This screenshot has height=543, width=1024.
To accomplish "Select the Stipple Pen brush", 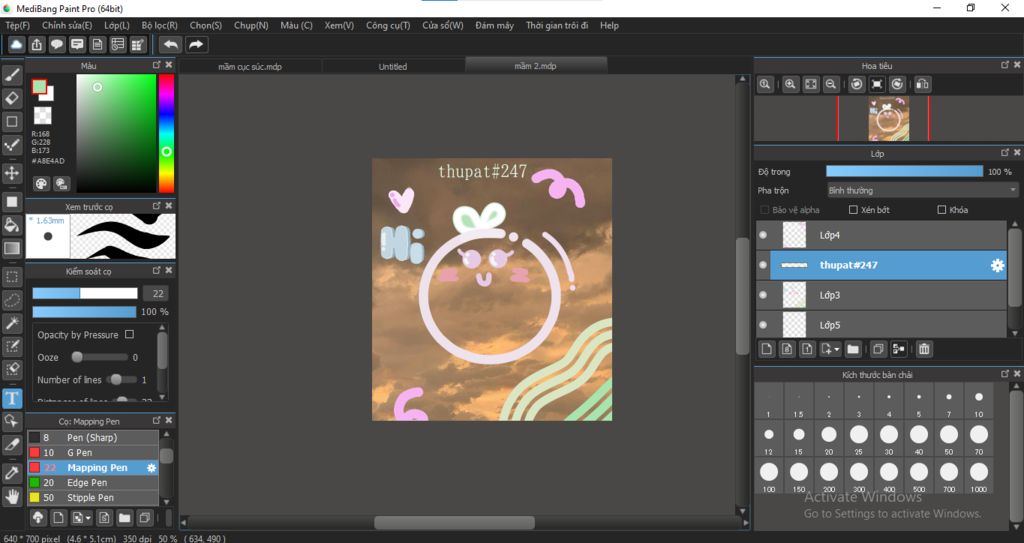I will [93, 497].
